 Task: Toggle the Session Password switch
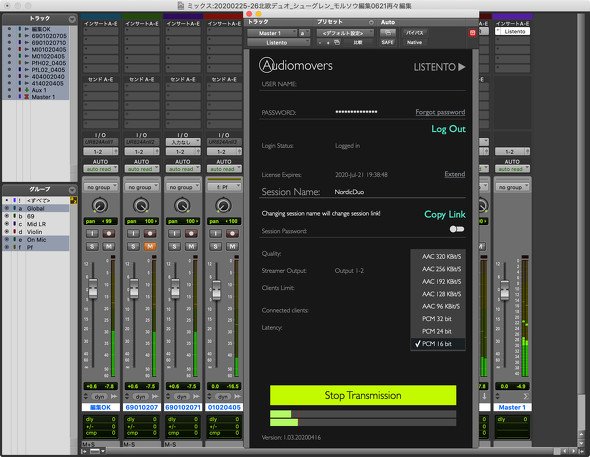[x=457, y=229]
